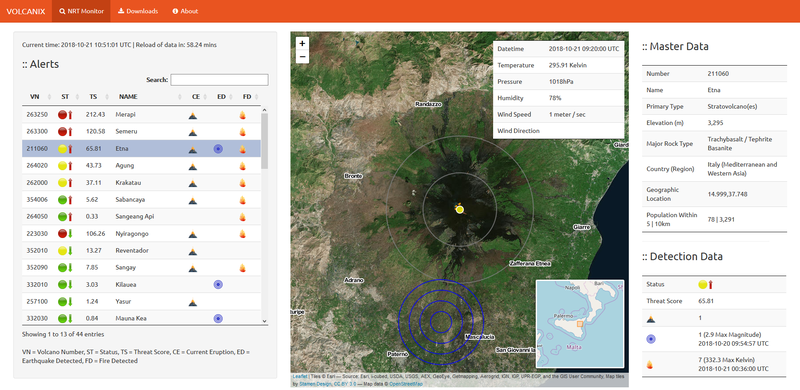Click Yasur current eruption icon
This screenshot has height=390, width=800.
click(x=193, y=302)
